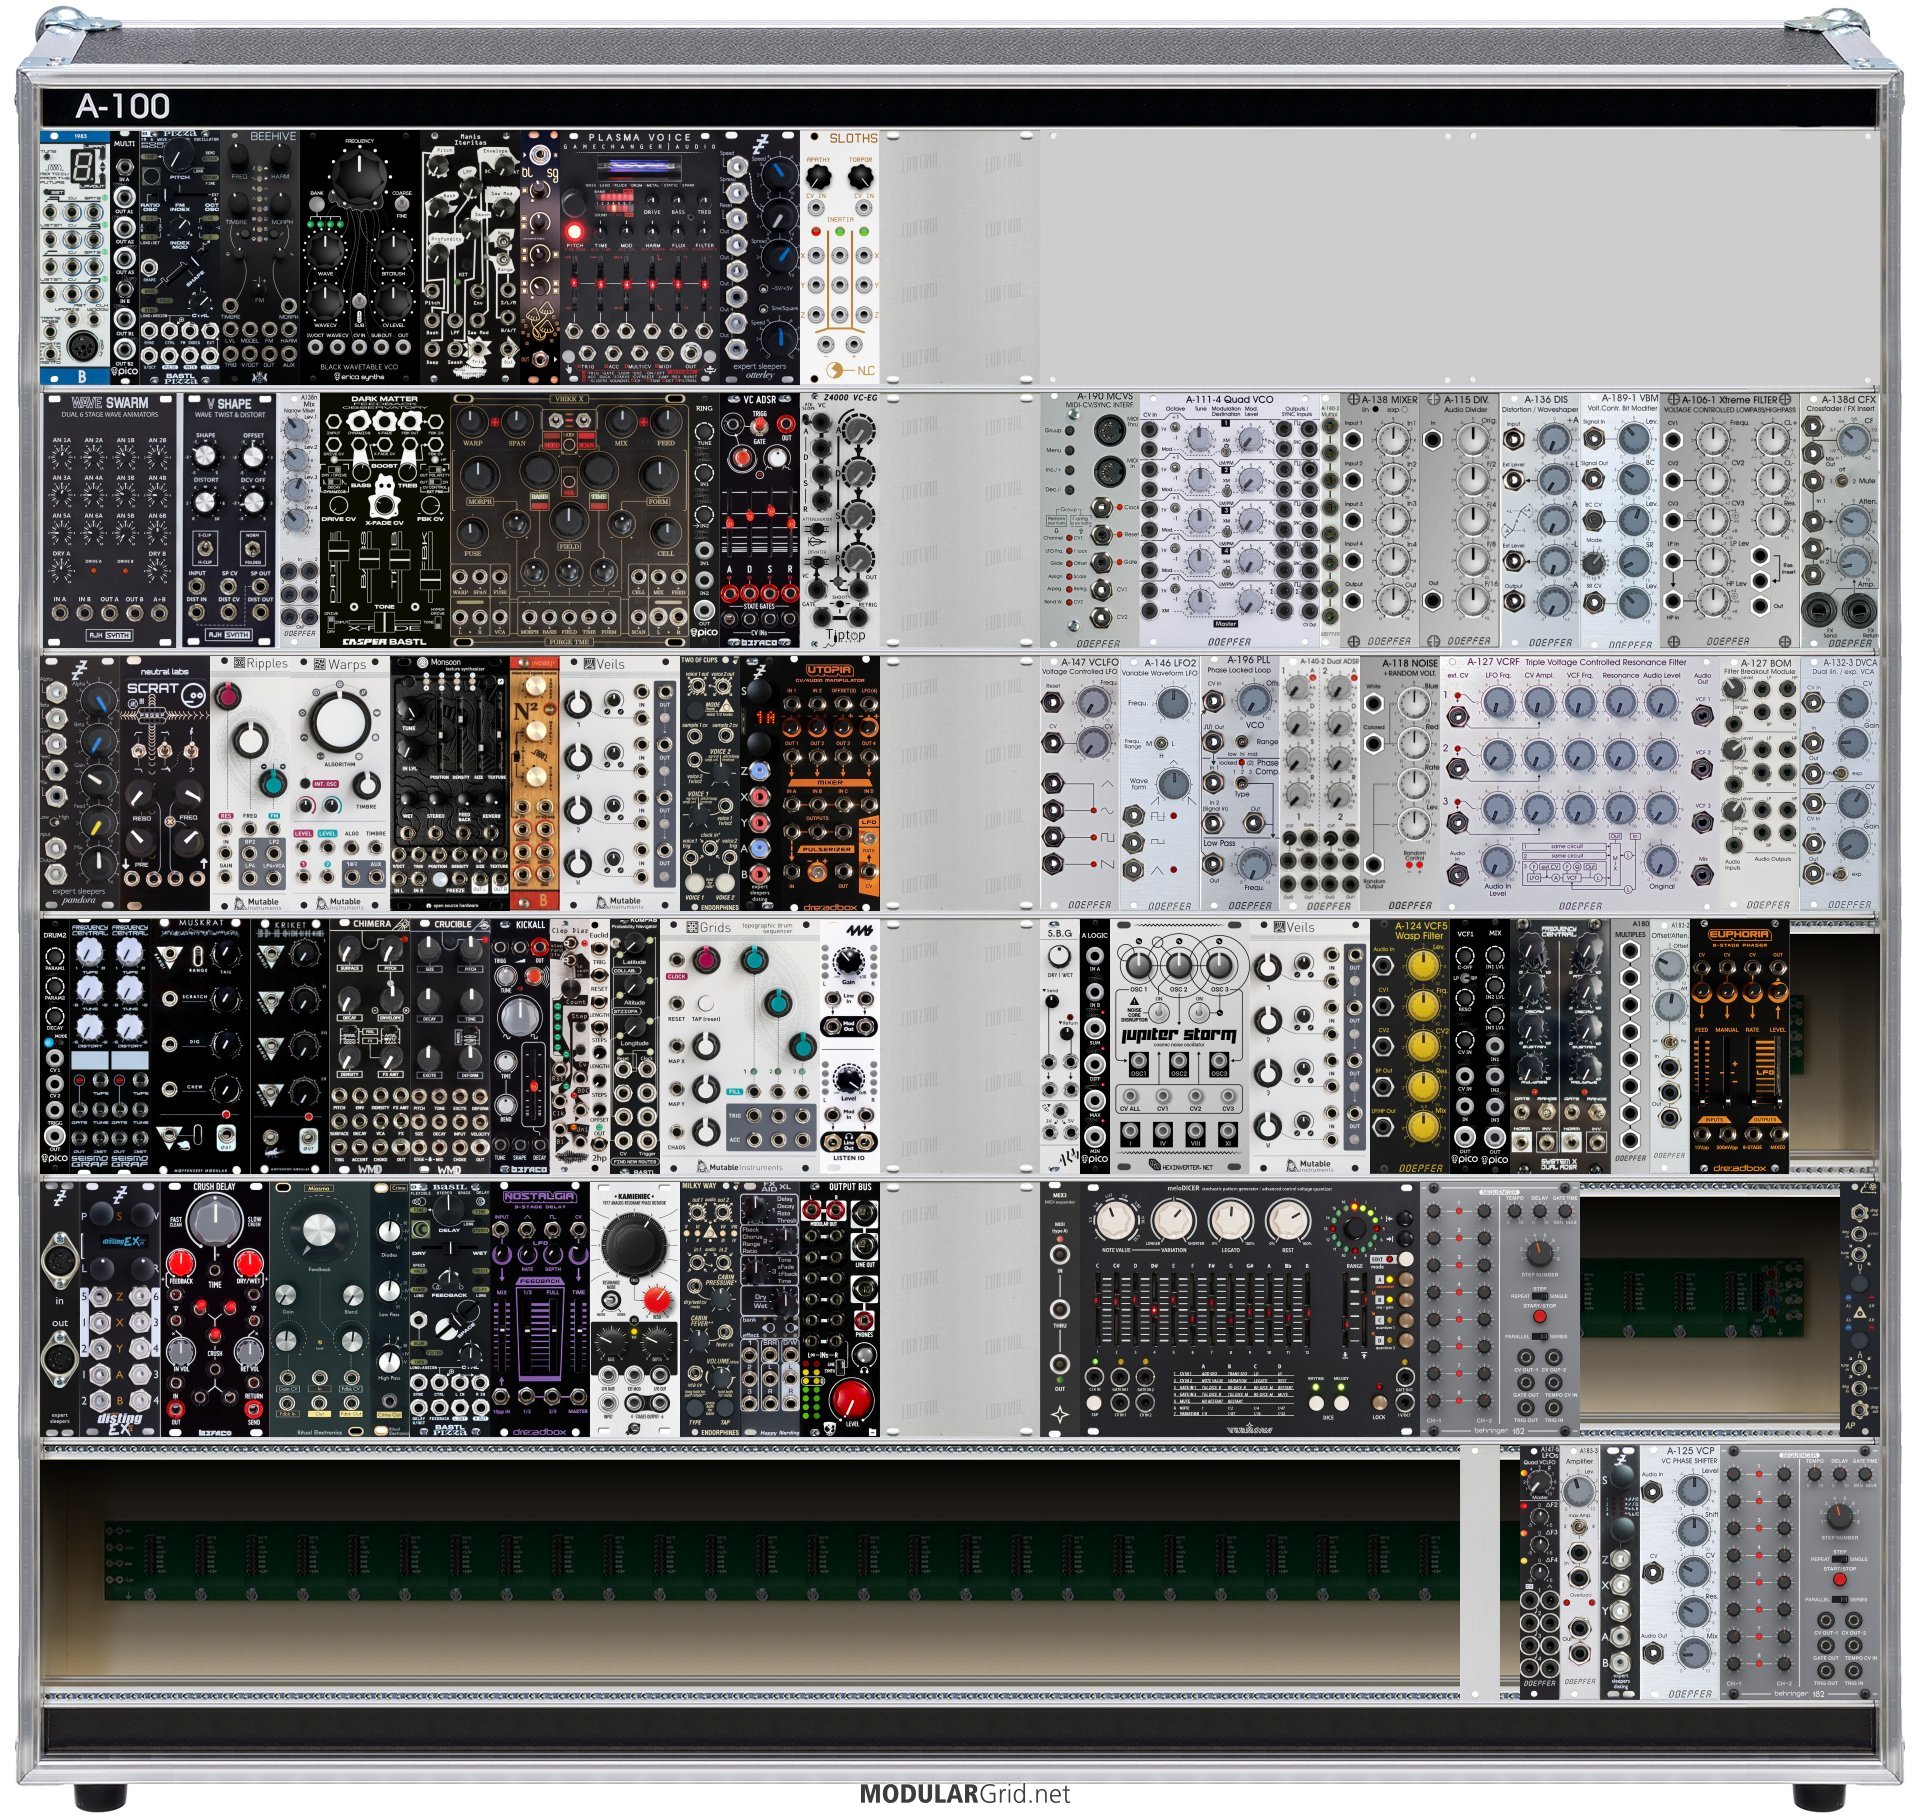The height and width of the screenshot is (1815, 1931).
Task: Click the dreadbox logo on Nostalgia module
Action: click(x=541, y=1433)
